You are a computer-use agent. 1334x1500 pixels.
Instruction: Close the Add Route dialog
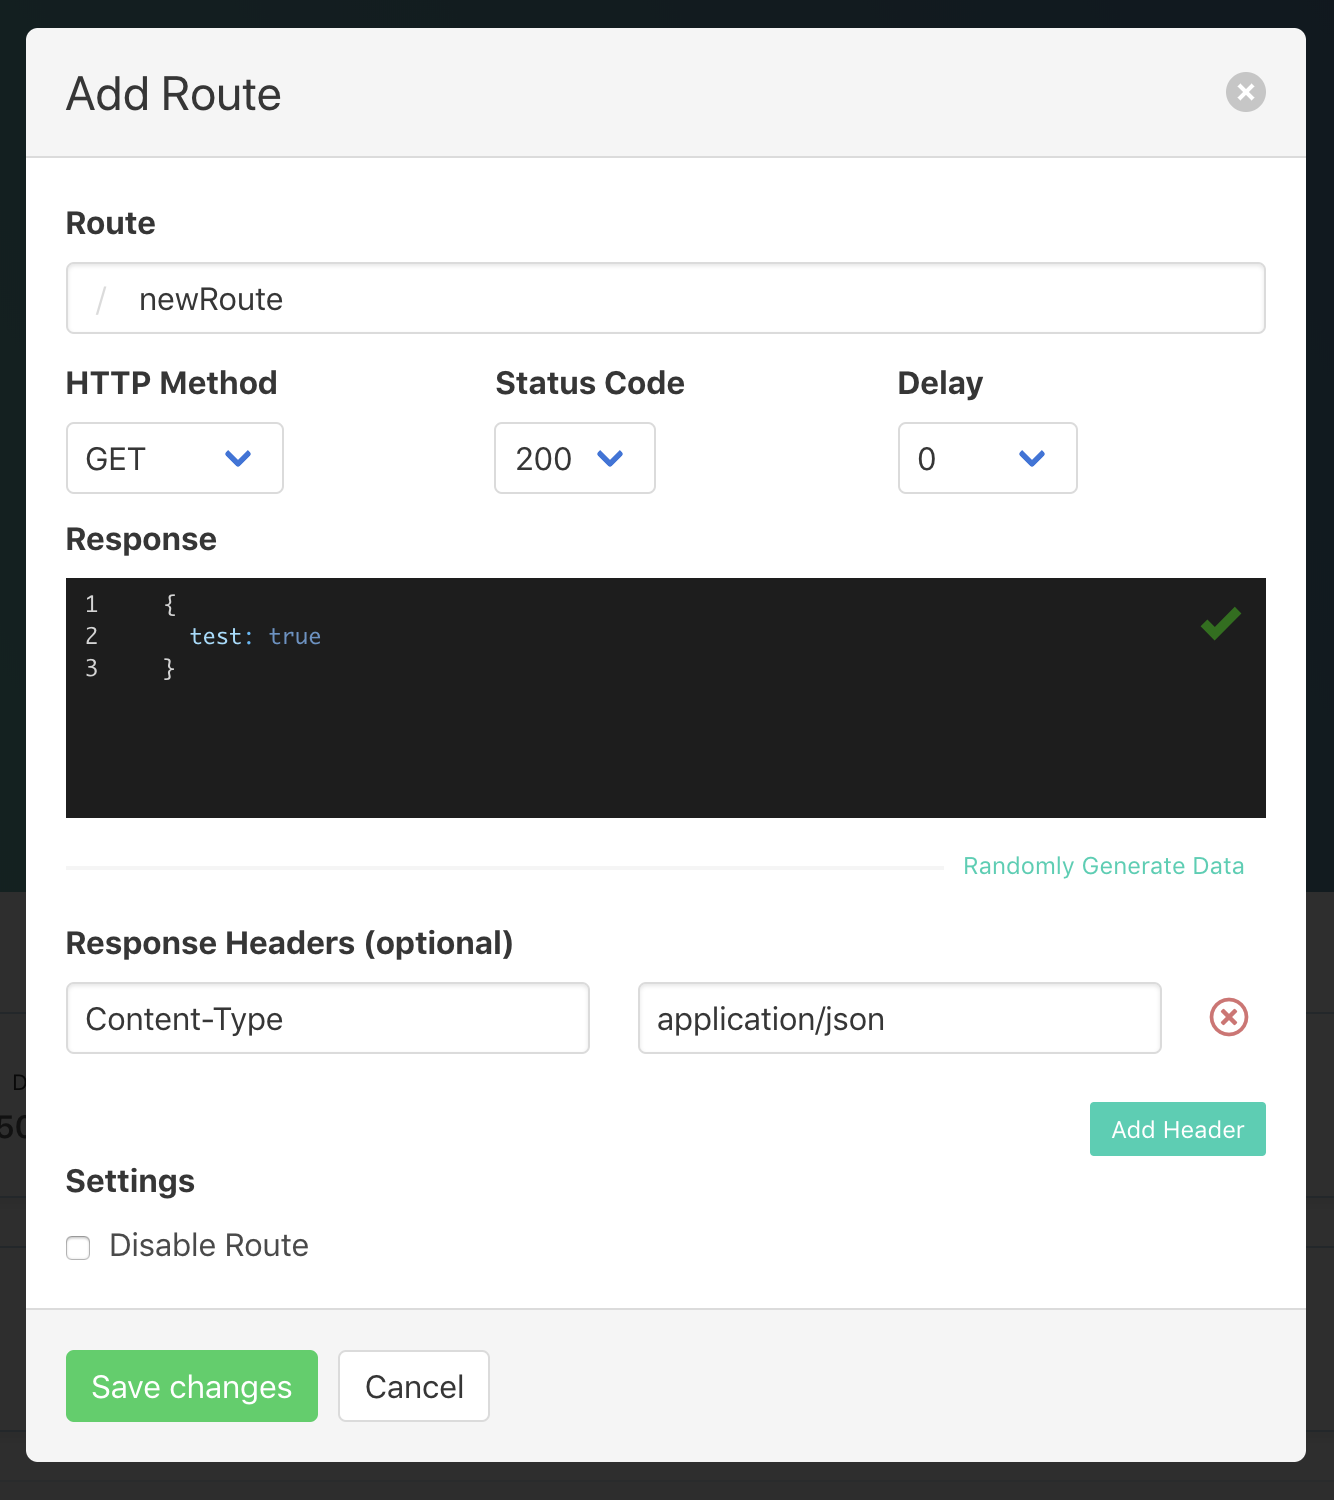pos(1245,92)
